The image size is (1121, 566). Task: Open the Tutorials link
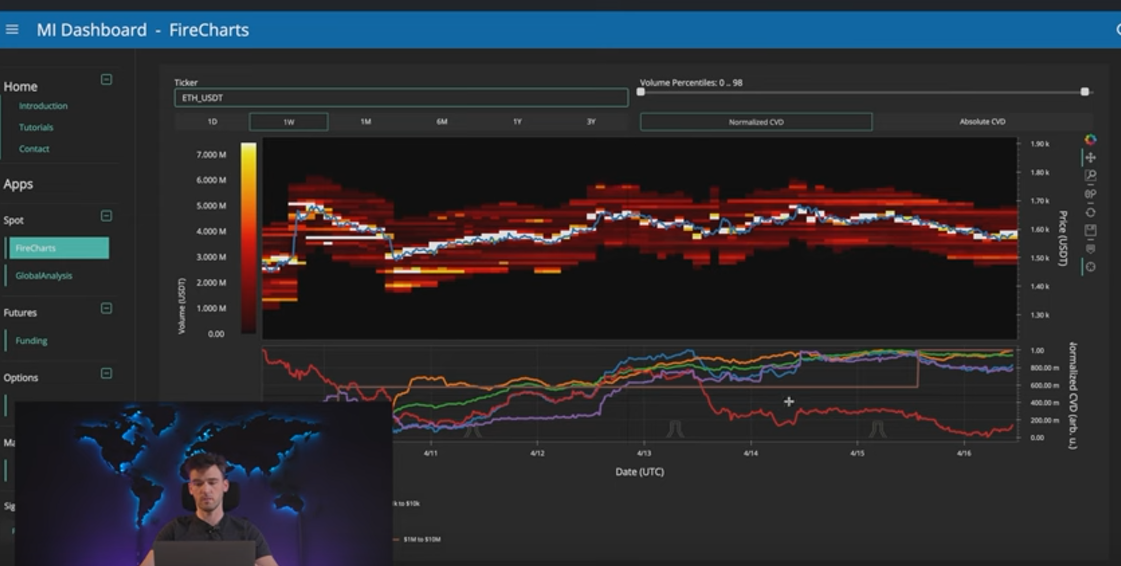(36, 128)
